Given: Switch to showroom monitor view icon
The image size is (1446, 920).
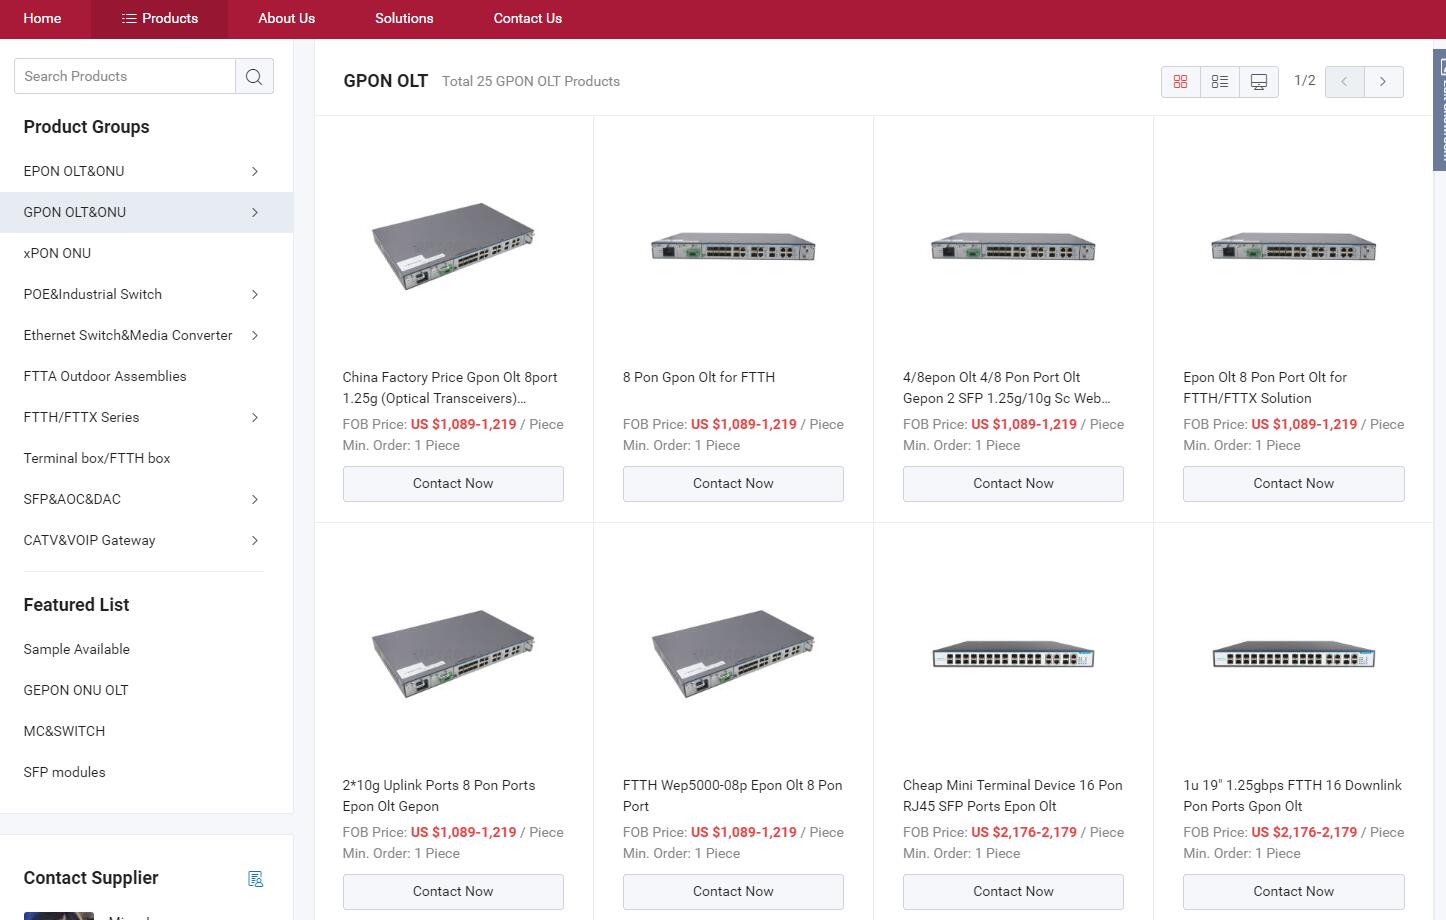Looking at the screenshot, I should pyautogui.click(x=1259, y=82).
